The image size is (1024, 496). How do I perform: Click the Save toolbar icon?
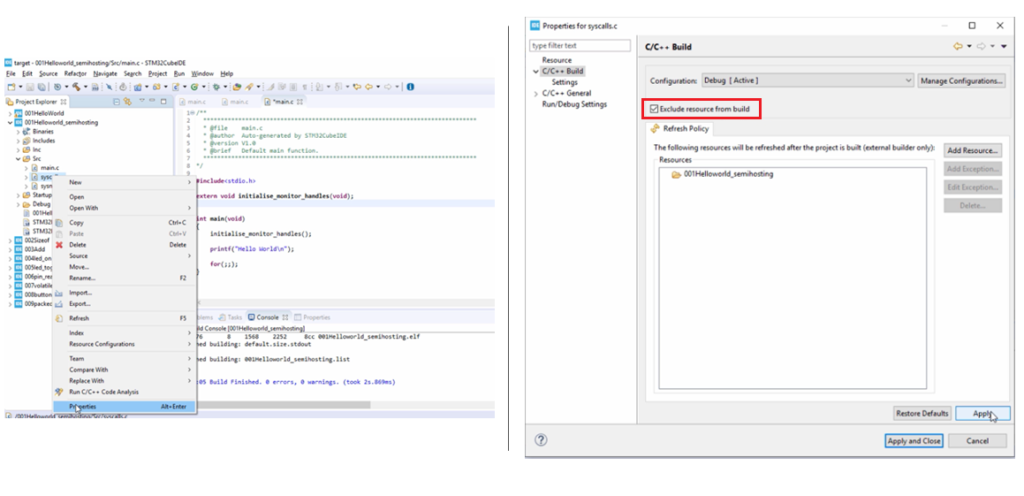(30, 86)
